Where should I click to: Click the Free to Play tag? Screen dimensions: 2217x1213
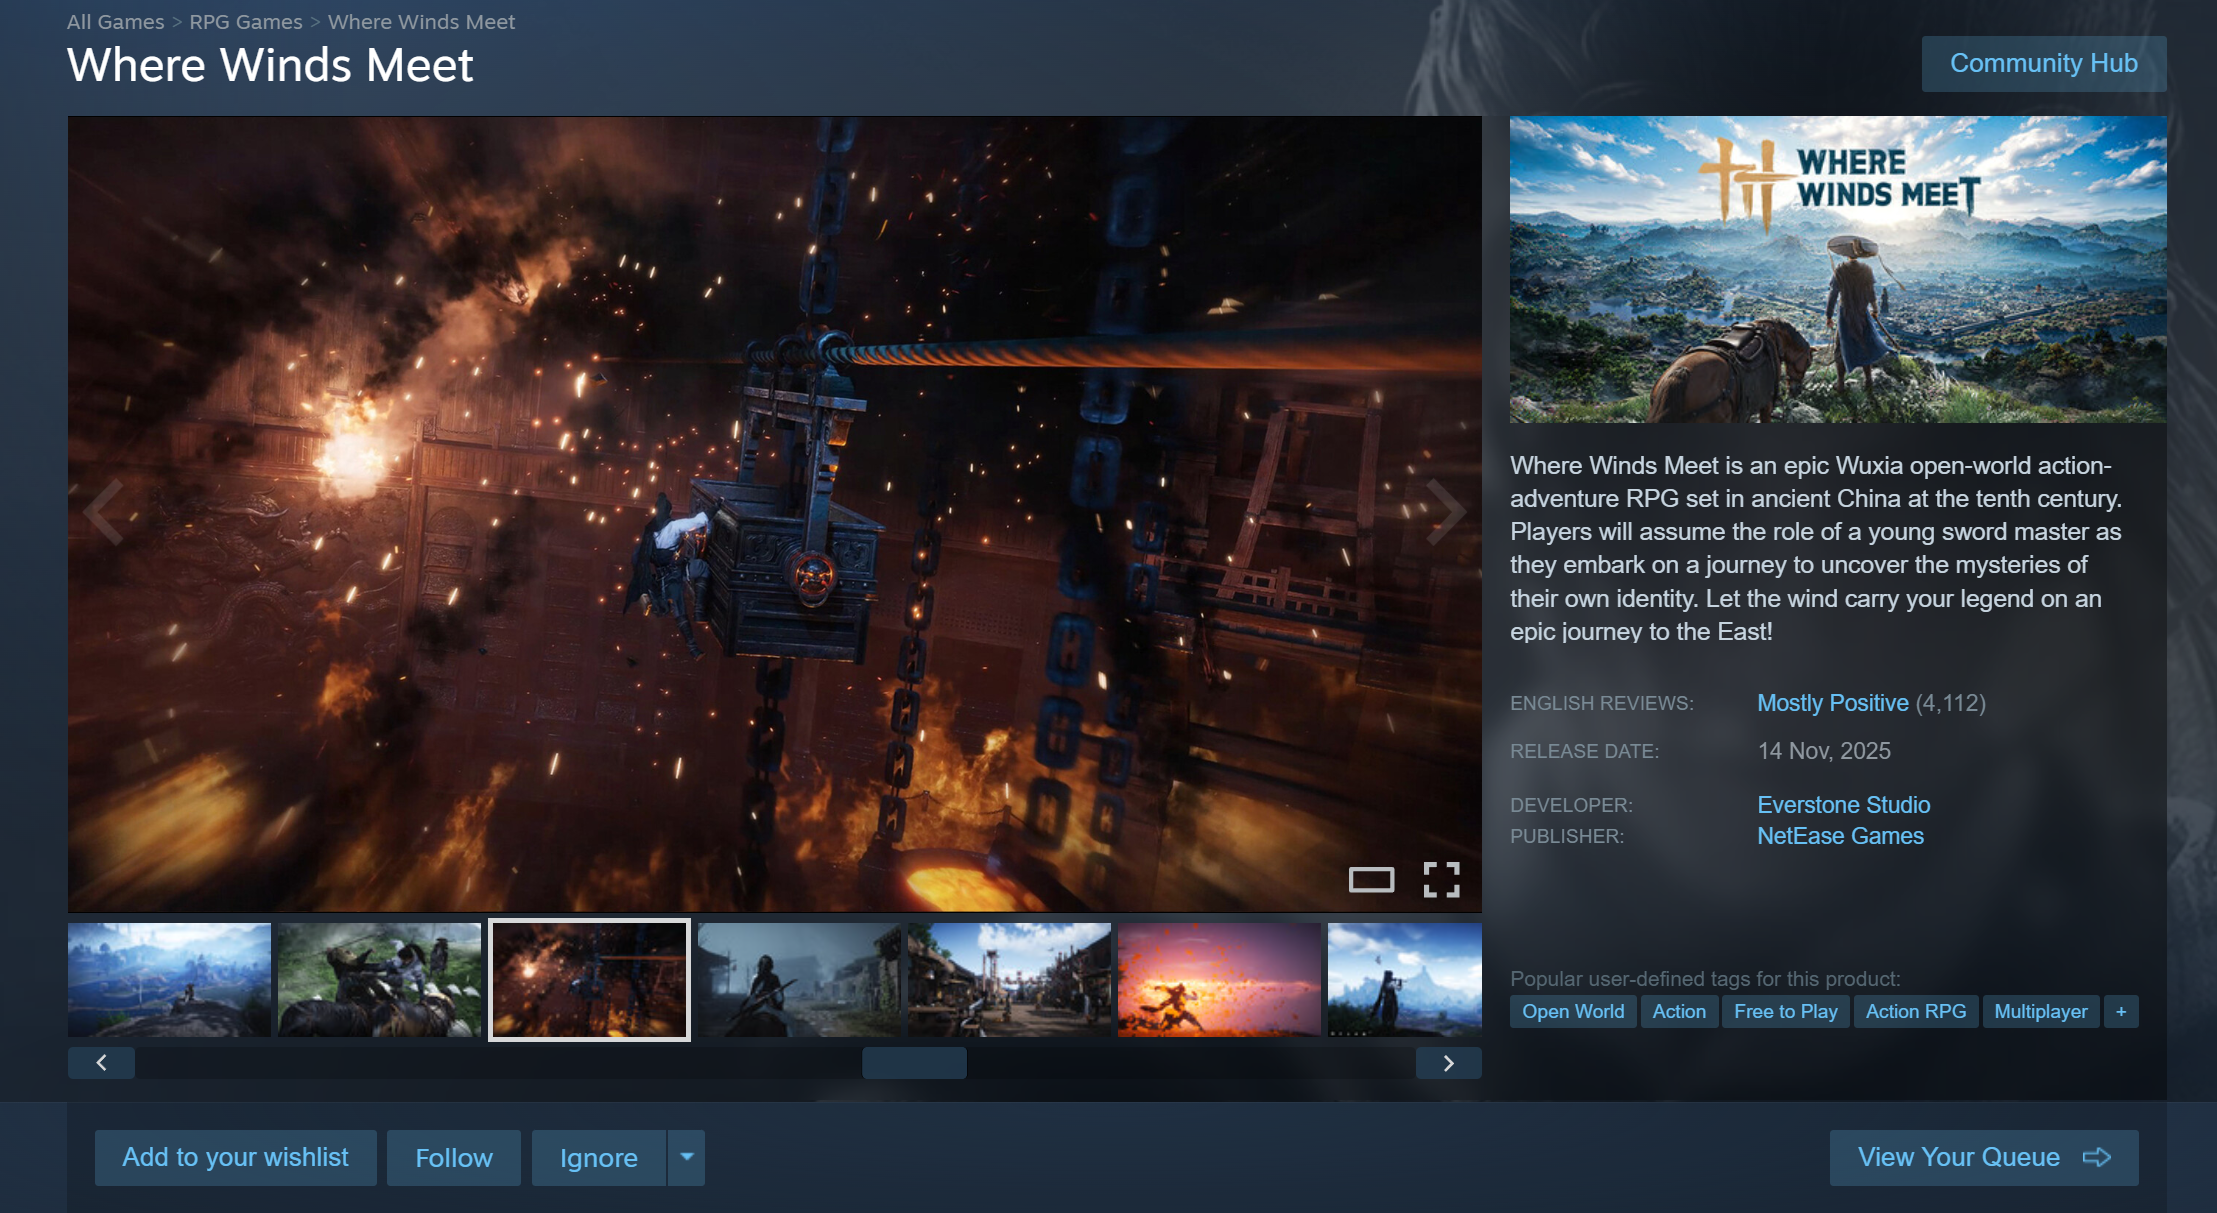[x=1785, y=1011]
